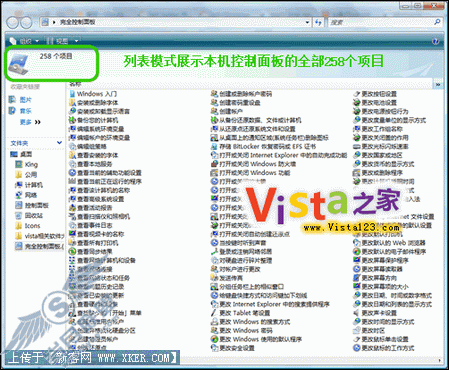449x370 pixels.
Task: Select 更改 Windows 的搜索方式 text
Action: (x=255, y=322)
